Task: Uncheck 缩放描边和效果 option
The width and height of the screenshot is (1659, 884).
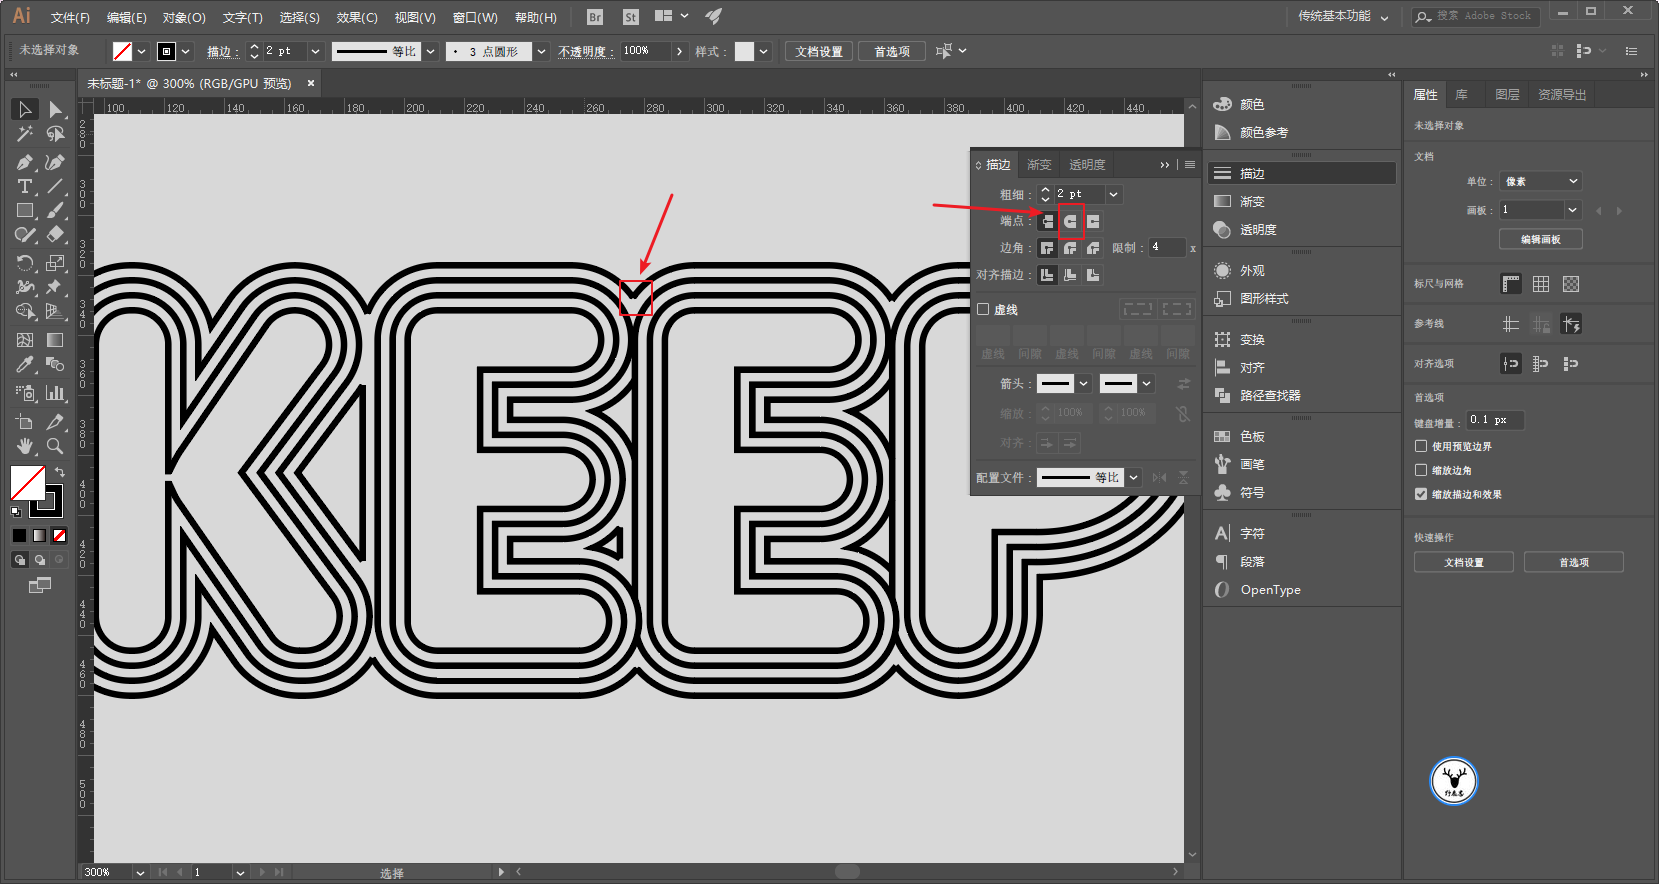Action: click(x=1421, y=494)
